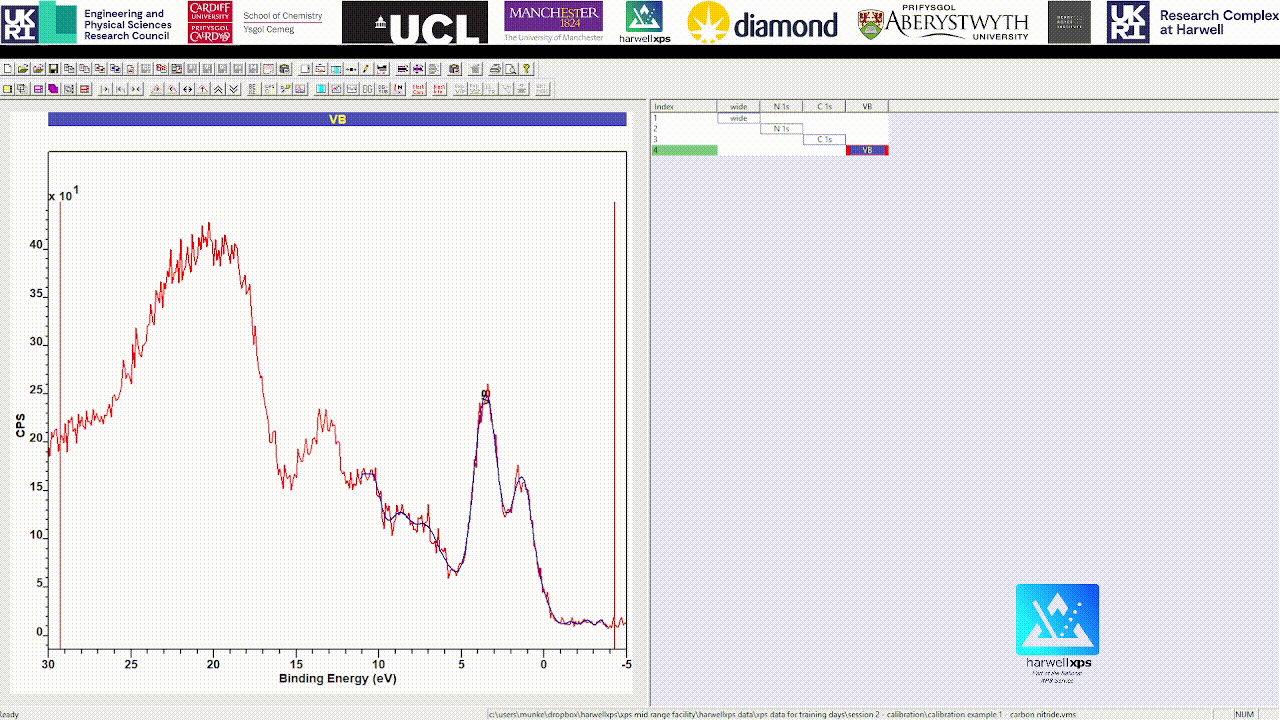Viewport: 1280px width, 720px height.
Task: Click the OG toolbar icon
Action: coord(367,89)
